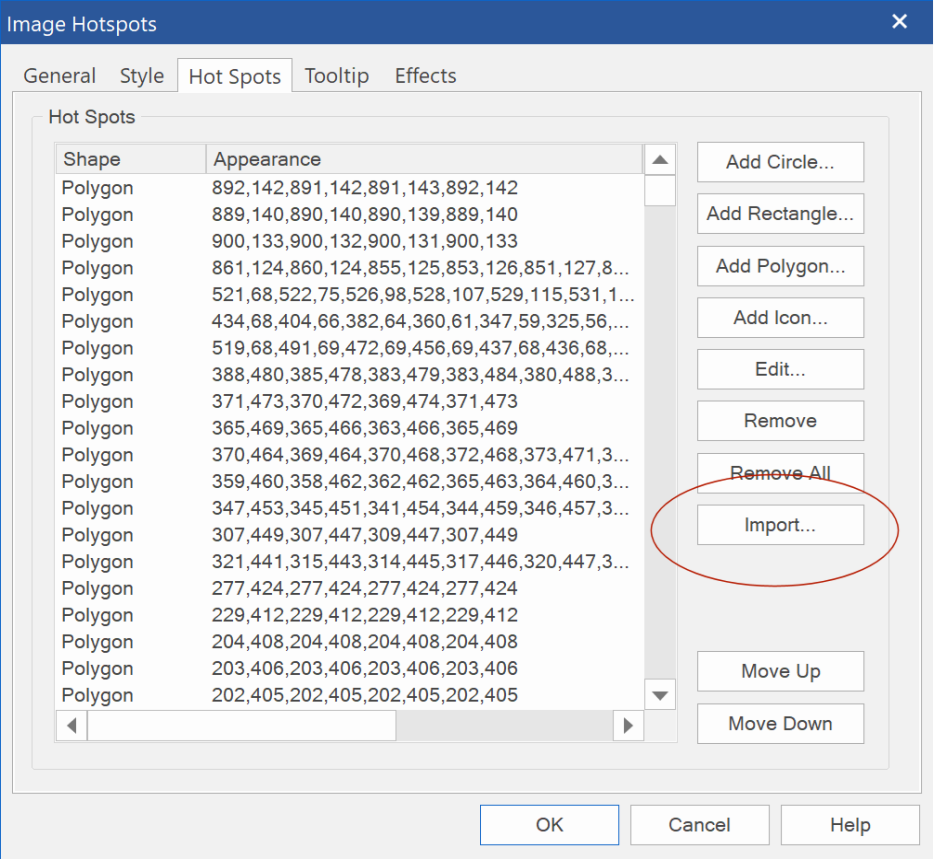Image resolution: width=934 pixels, height=860 pixels.
Task: Click the Edit button
Action: coord(780,369)
